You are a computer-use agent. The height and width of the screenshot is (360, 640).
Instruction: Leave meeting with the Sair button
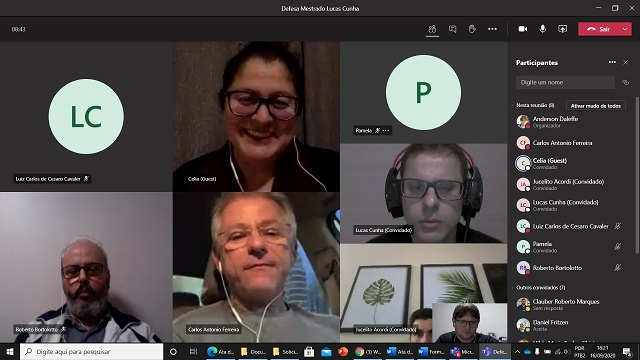tap(599, 29)
